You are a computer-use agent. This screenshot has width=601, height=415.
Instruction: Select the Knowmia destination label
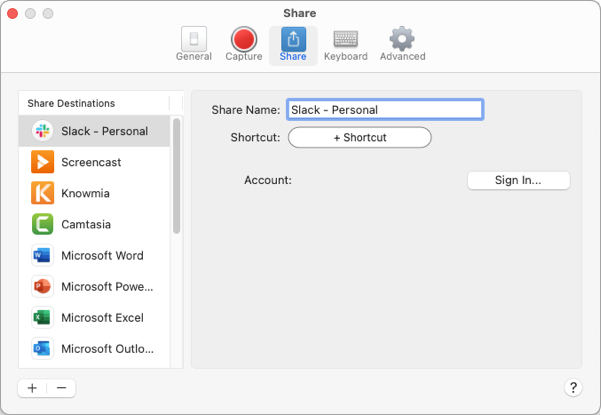(85, 193)
